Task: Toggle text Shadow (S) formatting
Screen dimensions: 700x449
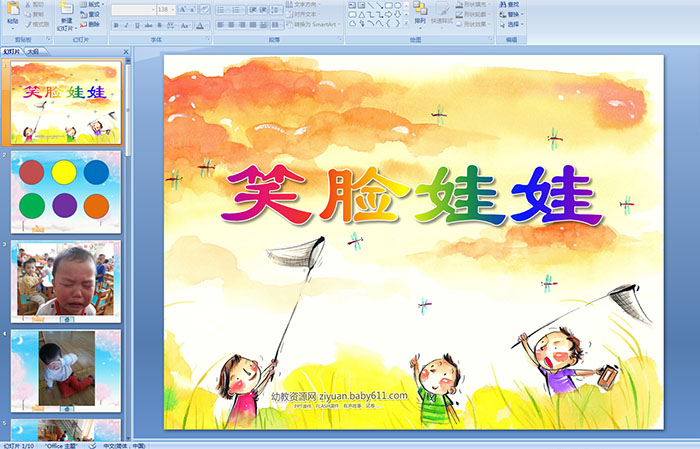Action: coord(159,25)
